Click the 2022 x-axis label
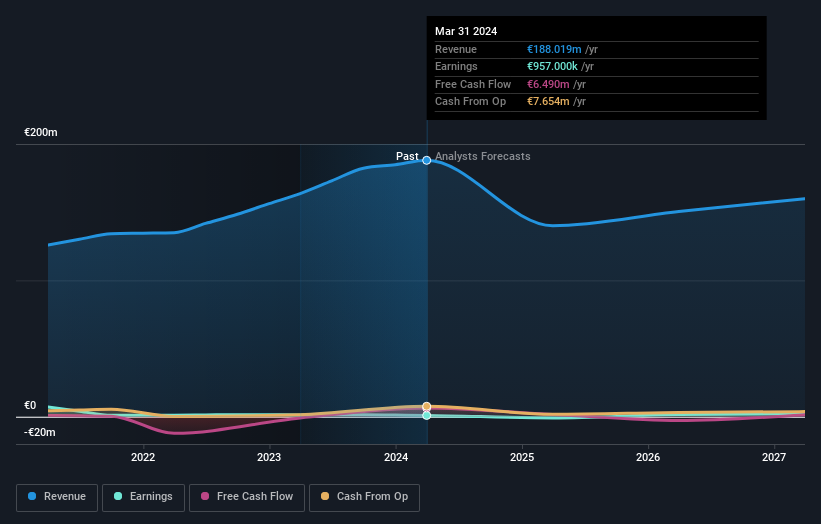 tap(143, 457)
